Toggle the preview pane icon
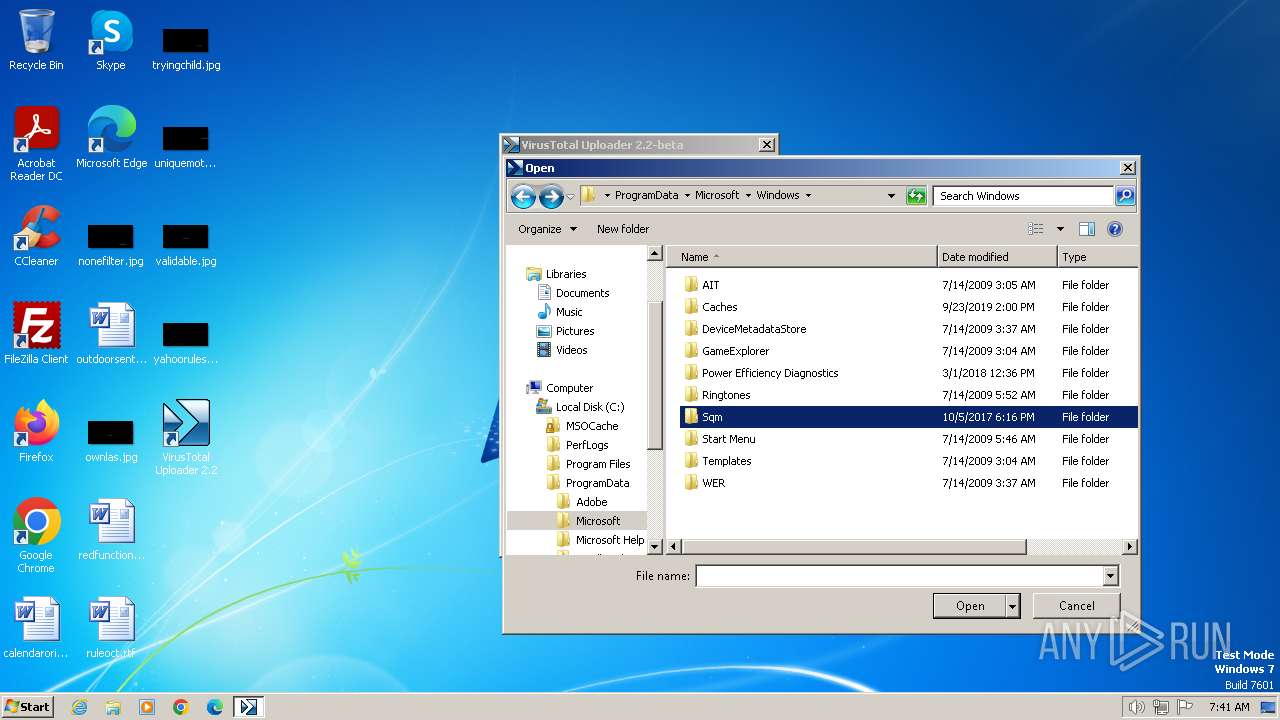 pos(1087,229)
